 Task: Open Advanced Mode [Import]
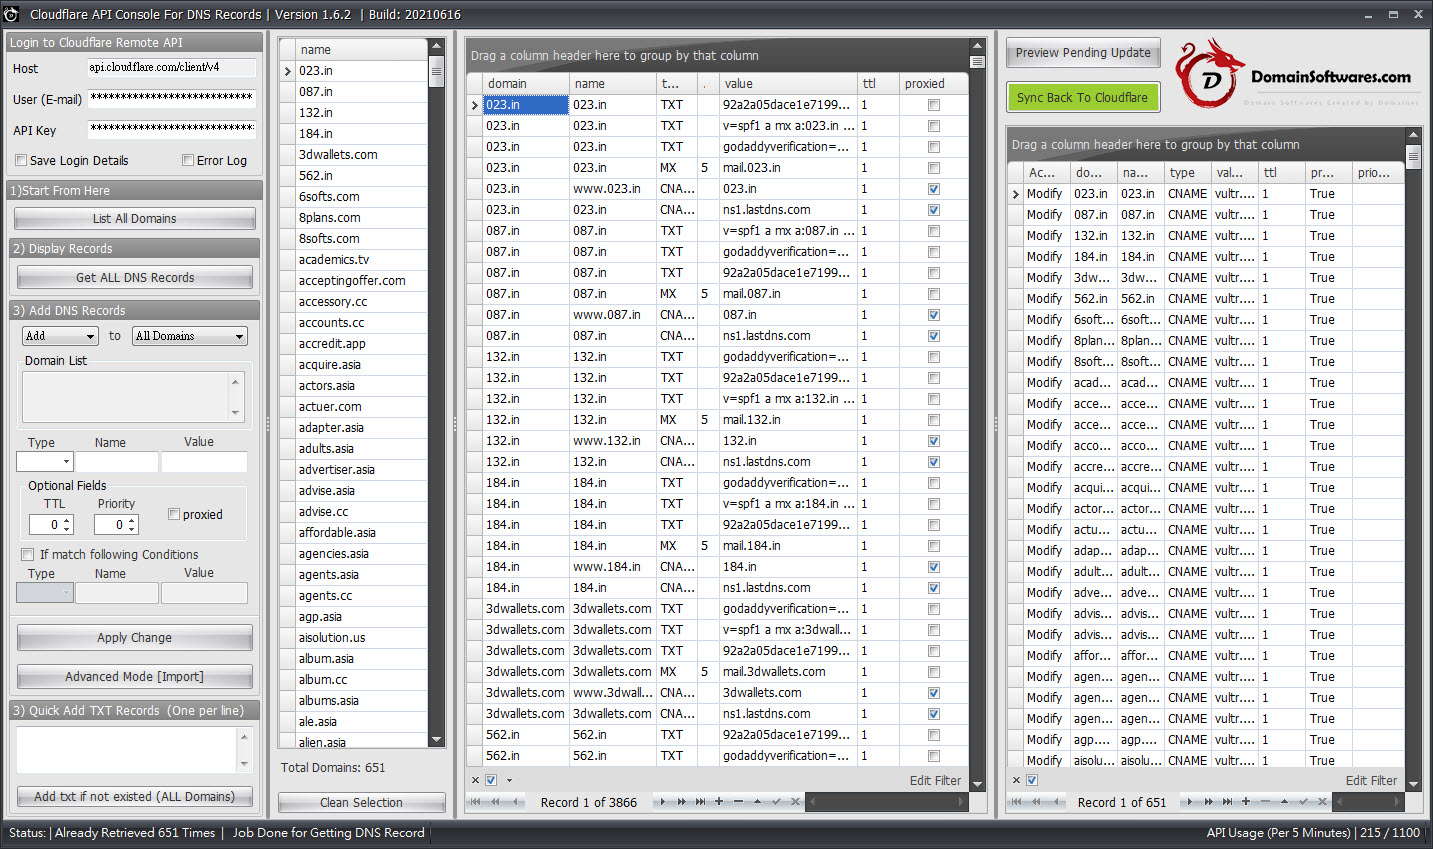click(135, 677)
